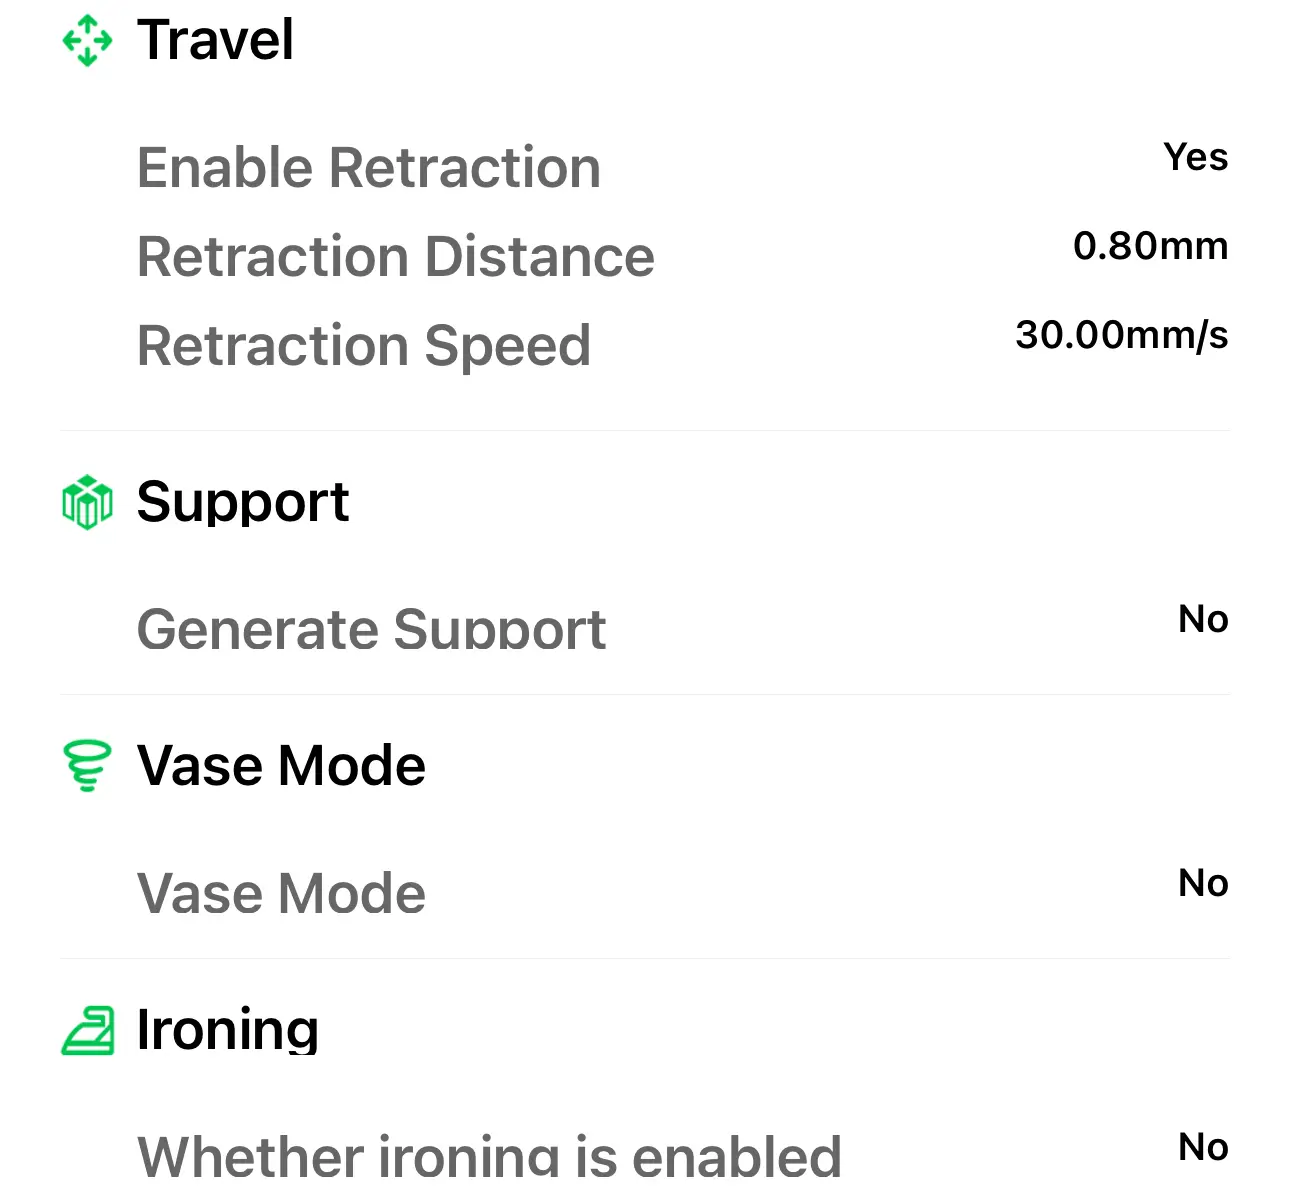Open the Support section heading
1290x1202 pixels.
click(243, 502)
